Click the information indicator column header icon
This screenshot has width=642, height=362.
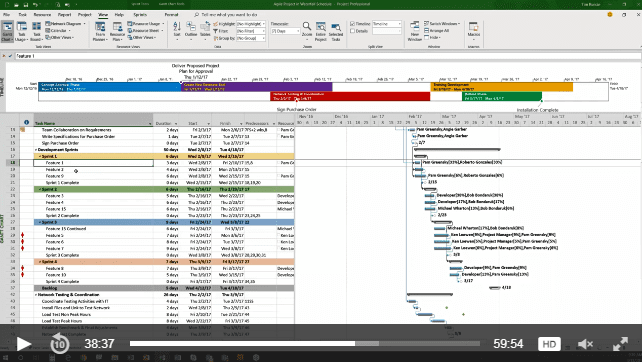tap(26, 122)
